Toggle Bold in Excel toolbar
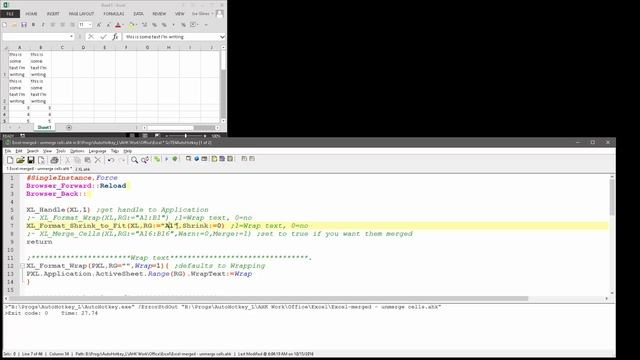This screenshot has height=360, width=640. [x=33, y=25]
